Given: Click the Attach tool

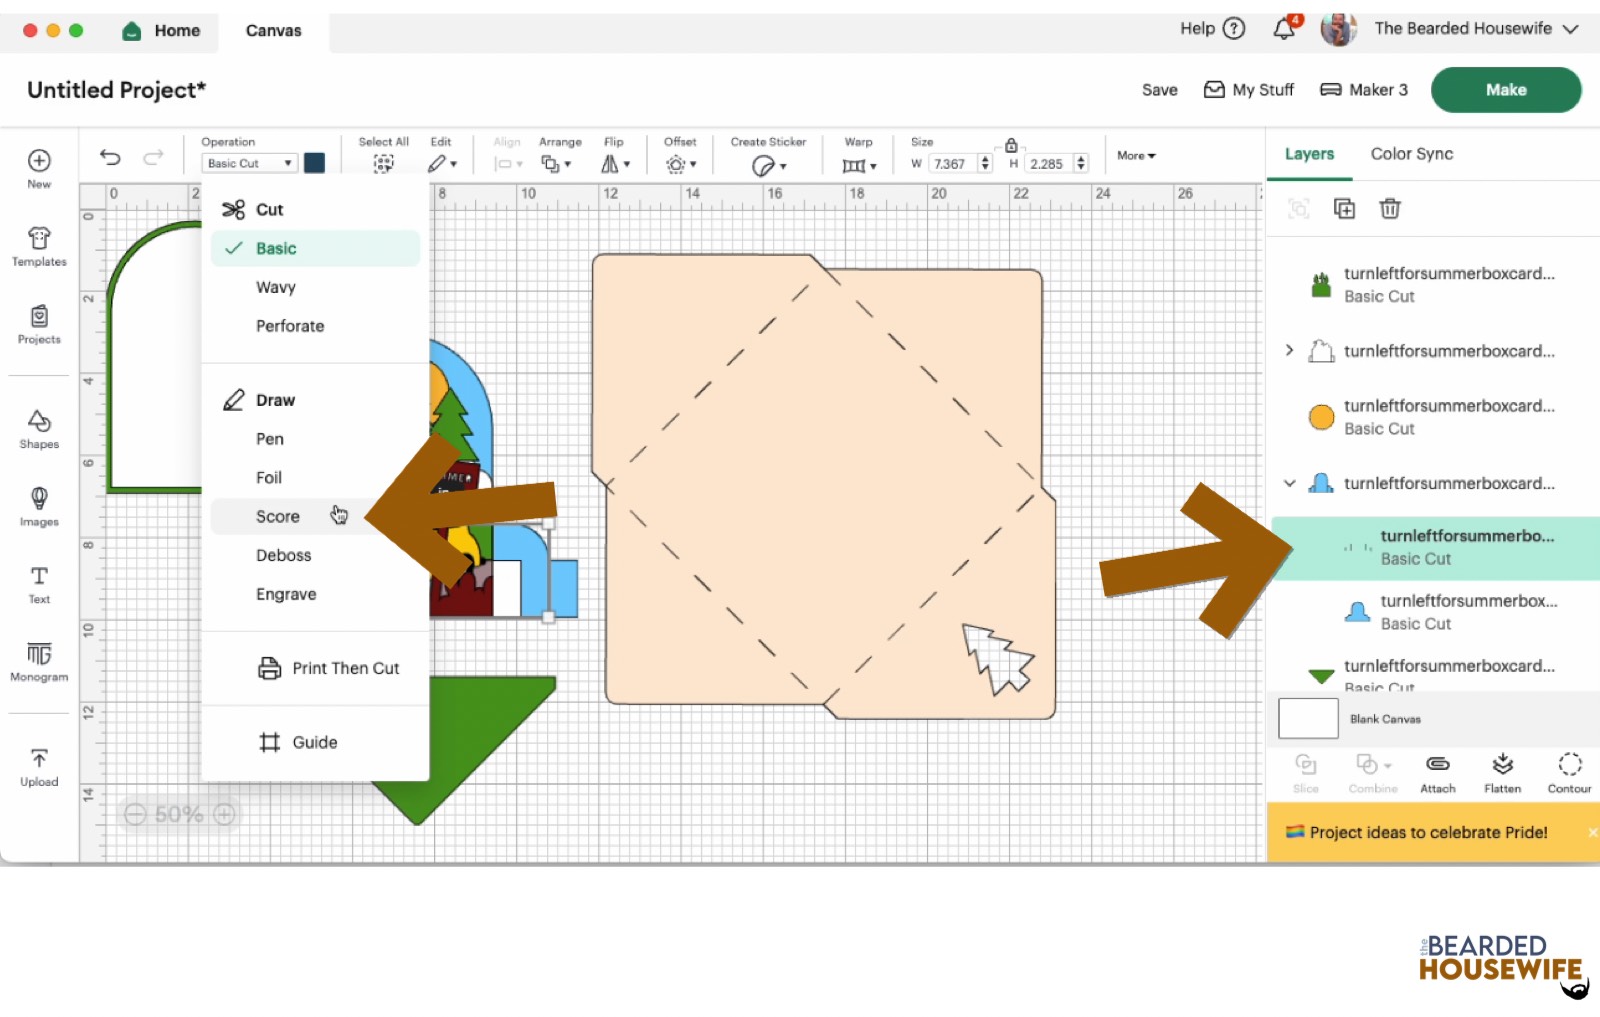Looking at the screenshot, I should coord(1438,774).
